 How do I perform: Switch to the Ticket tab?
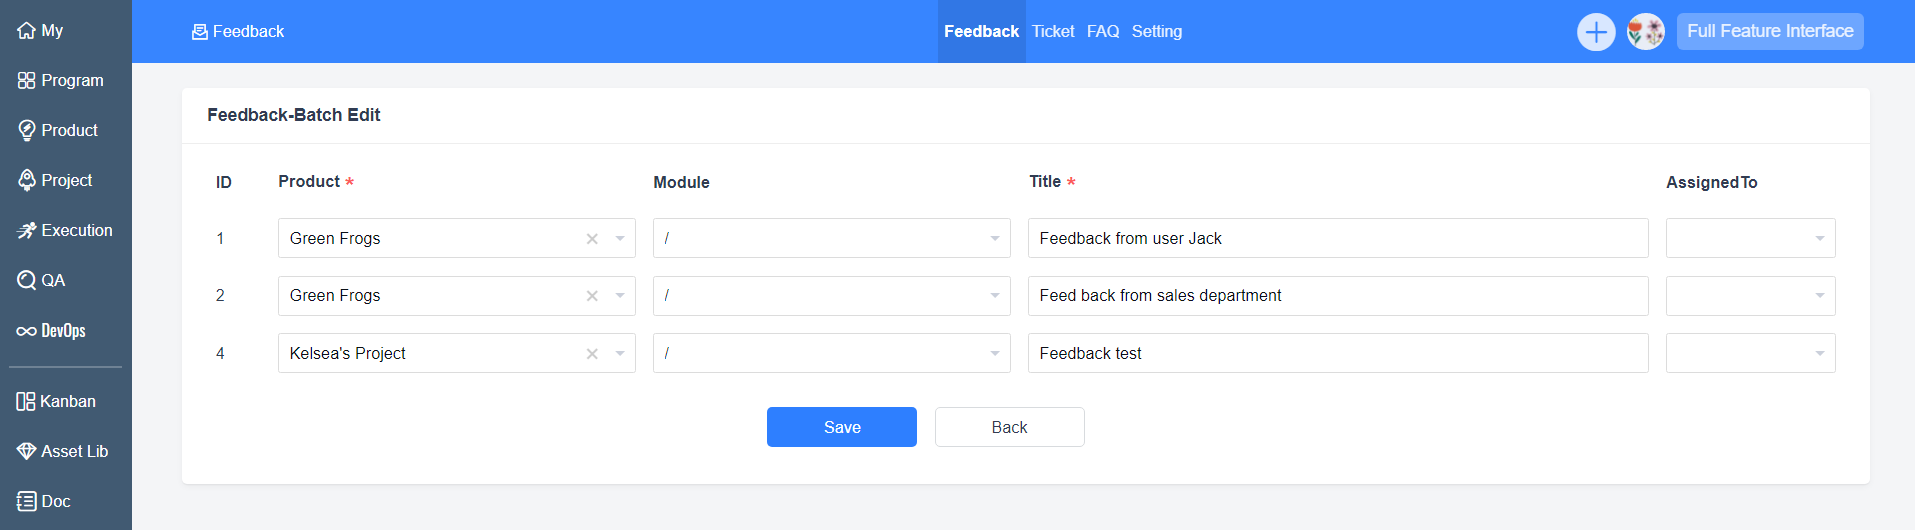(x=1053, y=32)
